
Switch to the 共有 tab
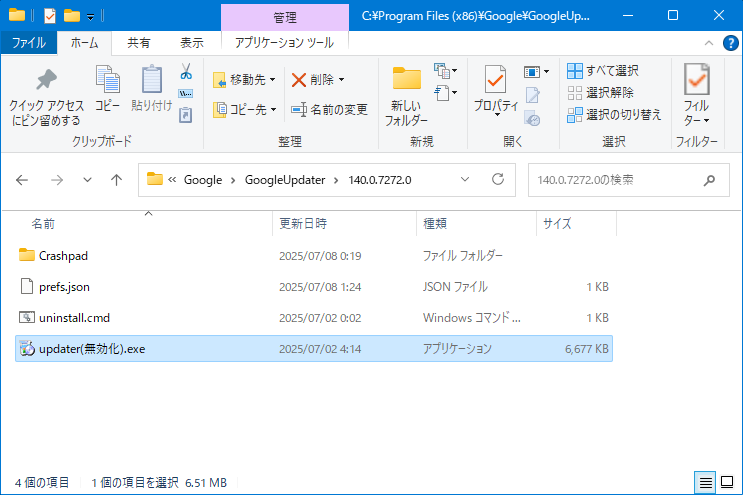(138, 43)
